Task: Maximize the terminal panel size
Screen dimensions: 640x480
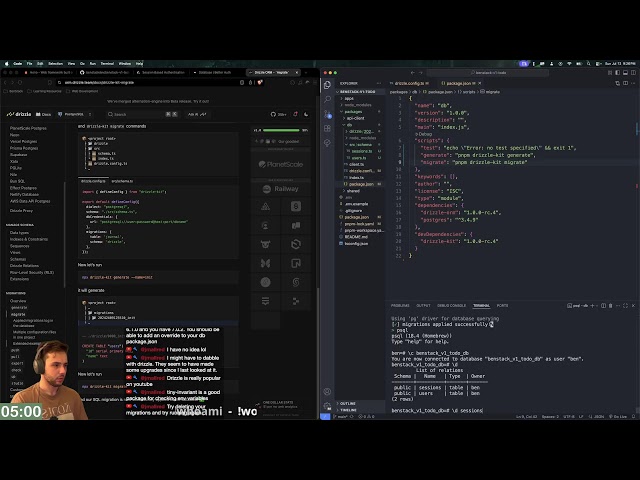Action: 625,305
